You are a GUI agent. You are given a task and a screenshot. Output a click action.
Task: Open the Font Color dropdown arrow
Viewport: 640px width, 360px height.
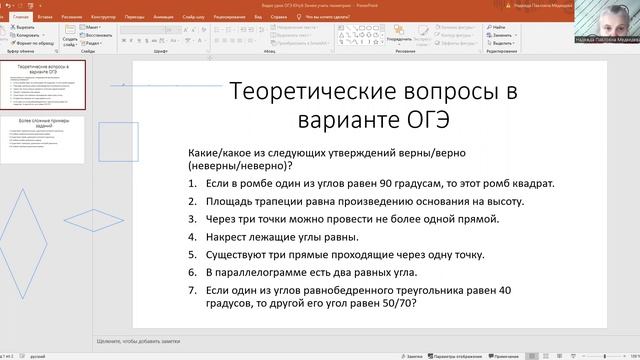(204, 40)
